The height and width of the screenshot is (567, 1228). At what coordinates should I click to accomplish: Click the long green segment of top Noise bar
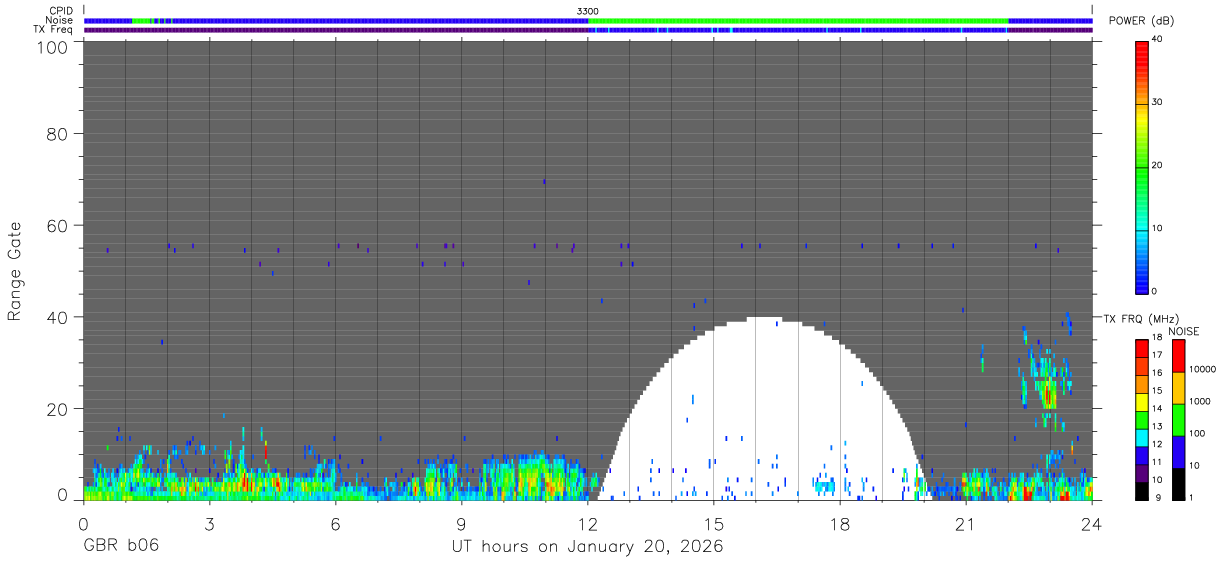click(x=798, y=20)
